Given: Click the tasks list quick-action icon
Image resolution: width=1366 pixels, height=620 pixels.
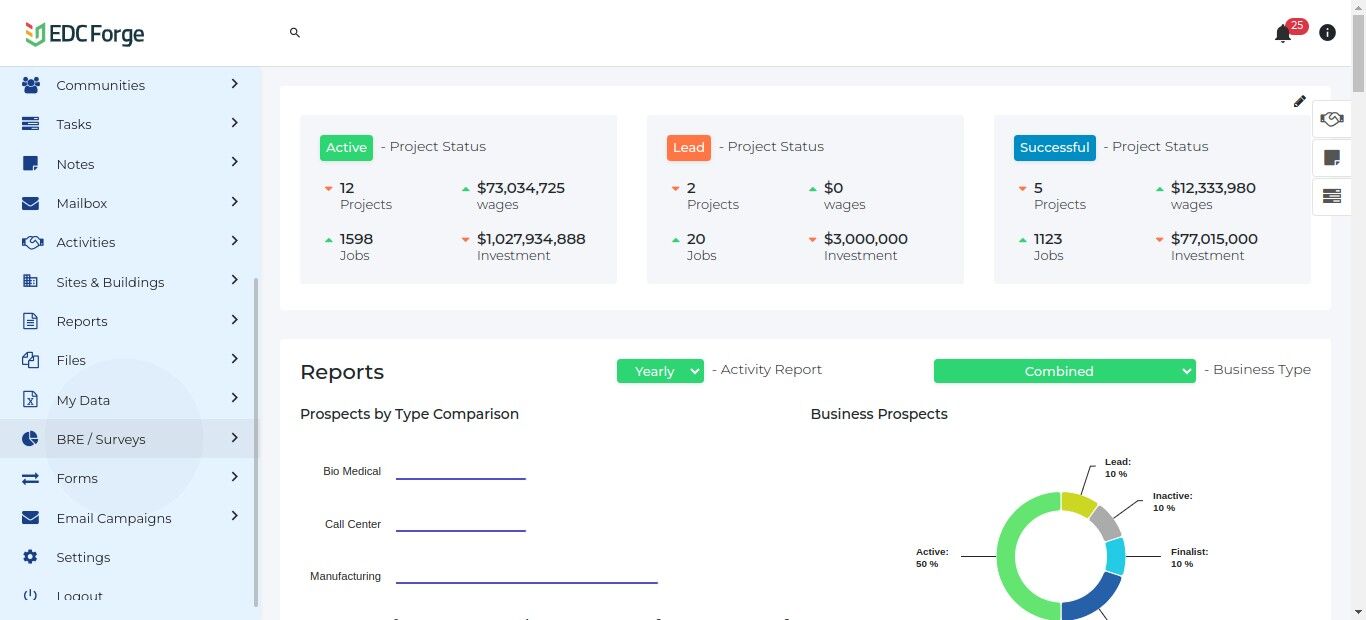Looking at the screenshot, I should pos(1331,196).
